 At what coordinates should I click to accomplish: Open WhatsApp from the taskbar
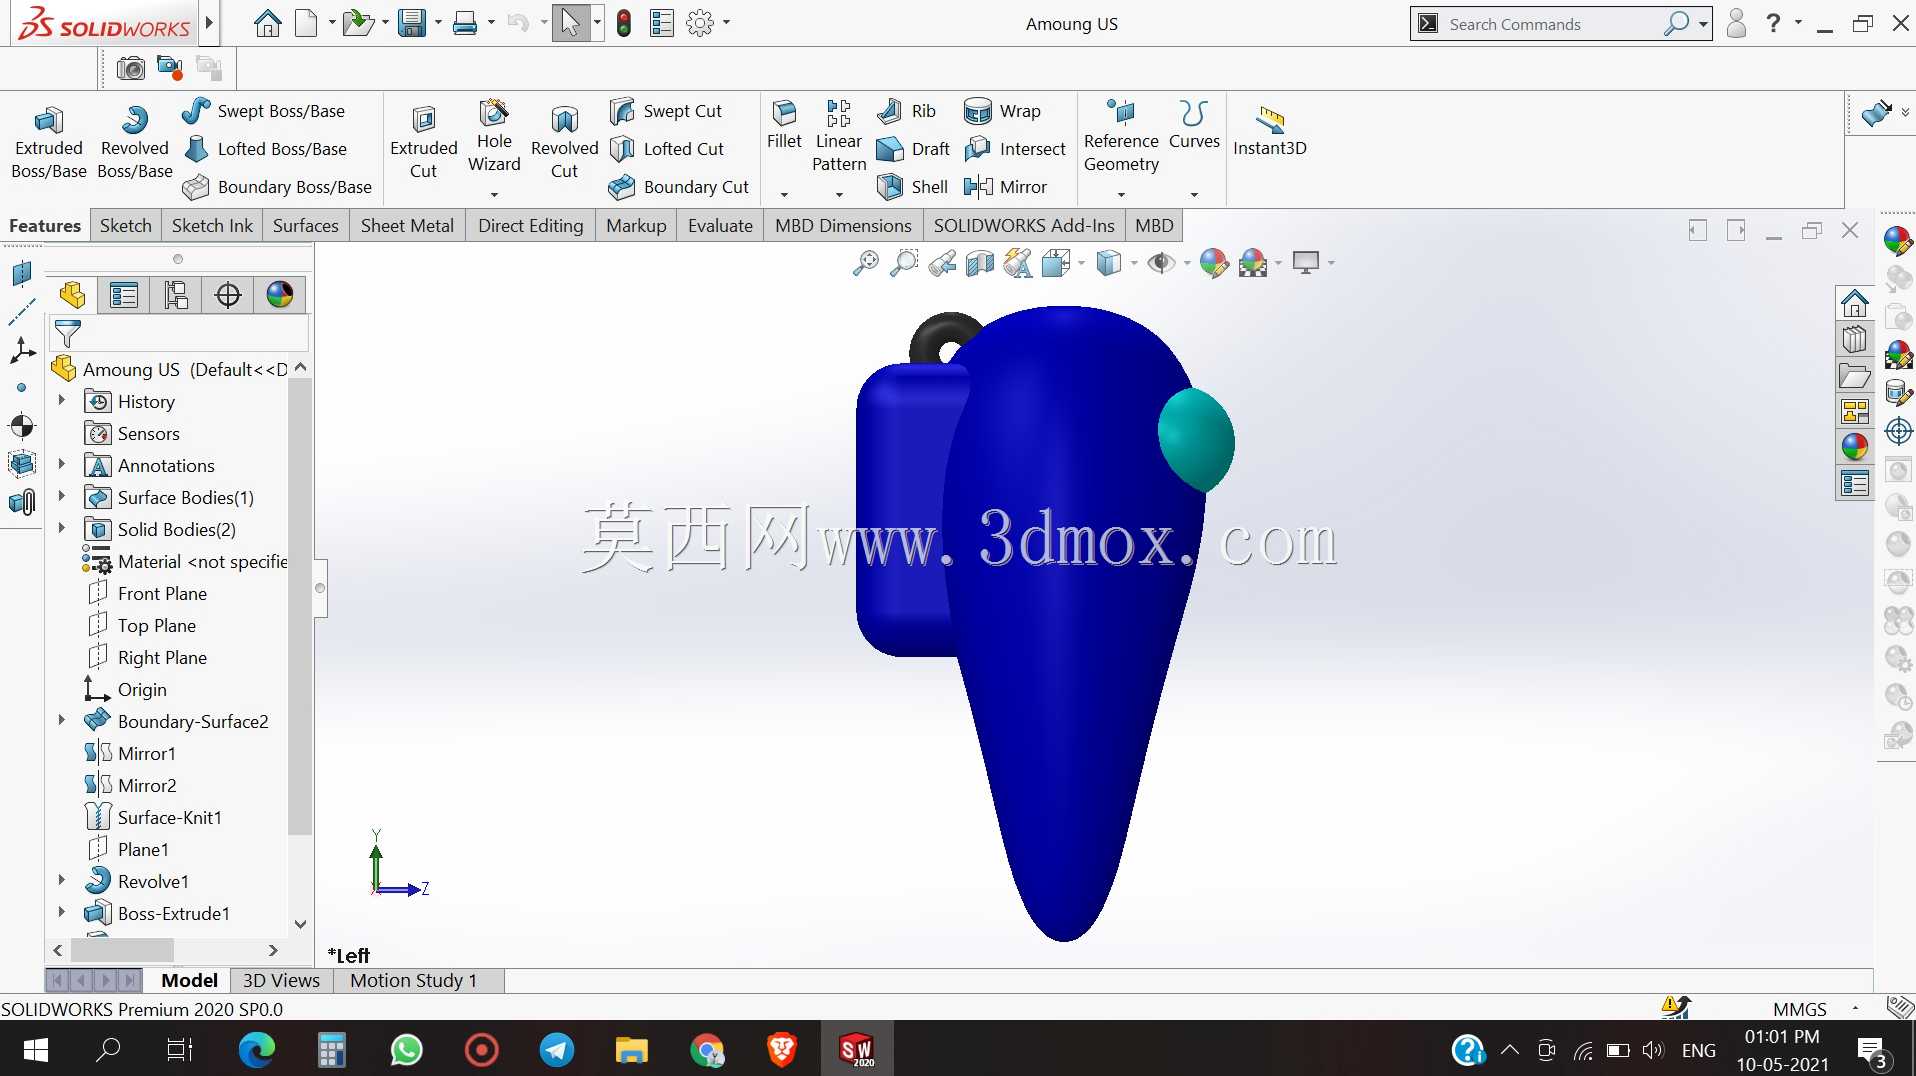click(x=406, y=1050)
